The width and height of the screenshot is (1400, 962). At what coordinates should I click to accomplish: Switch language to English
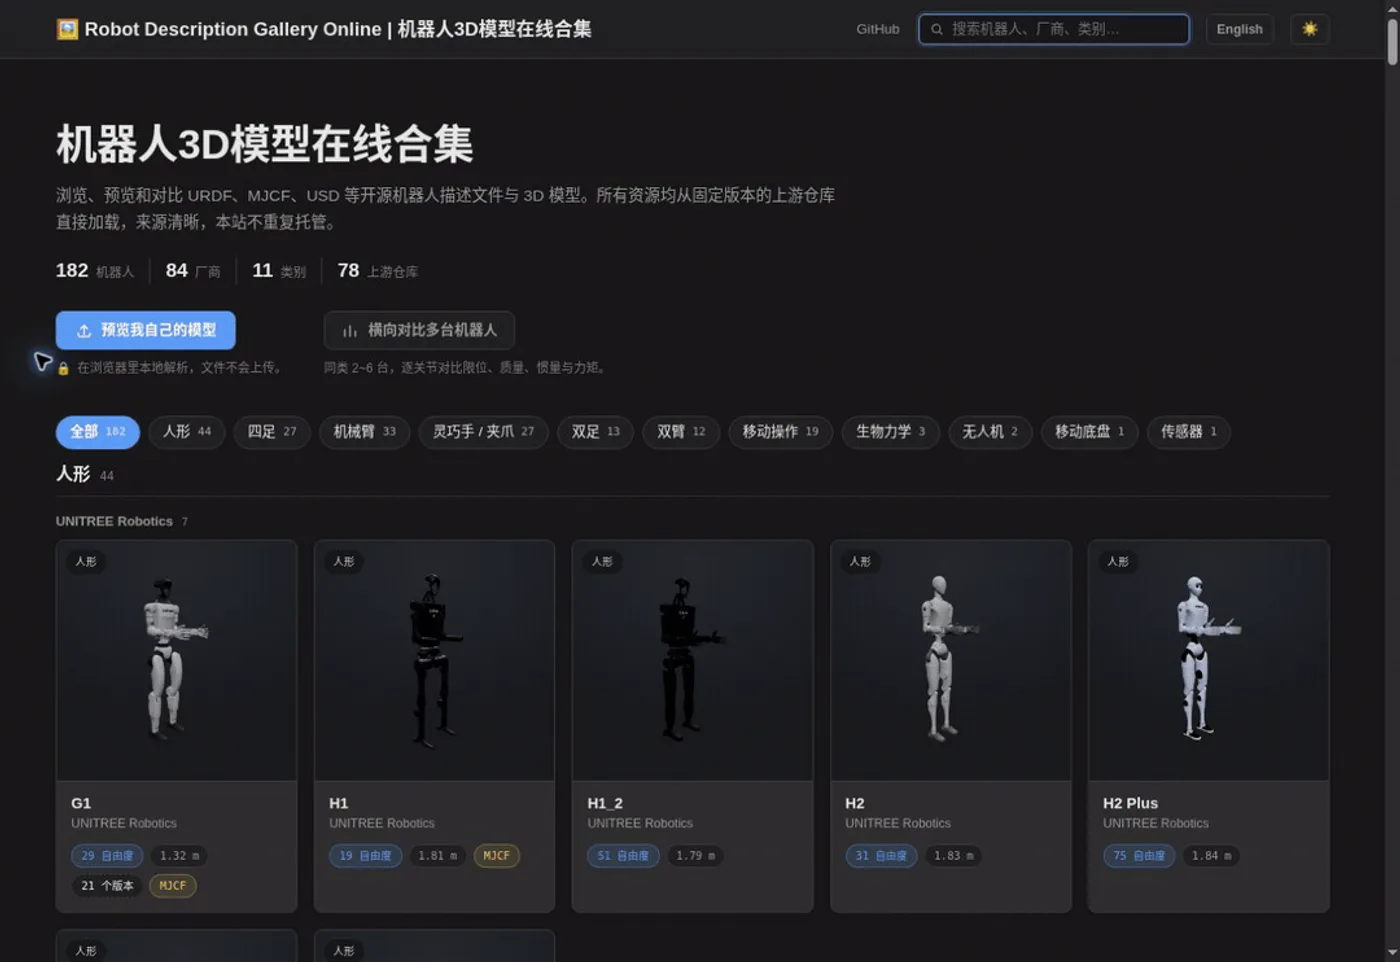(1239, 29)
